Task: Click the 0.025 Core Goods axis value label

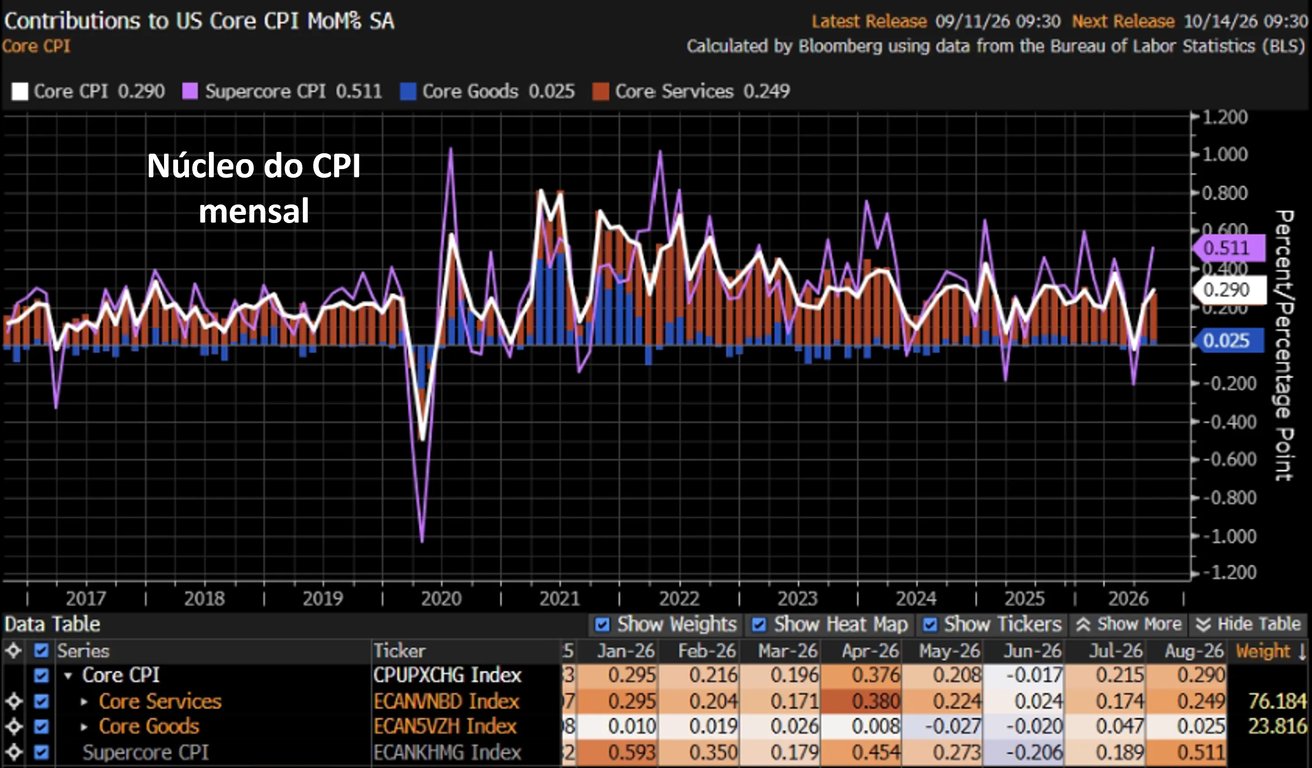Action: tap(1230, 341)
